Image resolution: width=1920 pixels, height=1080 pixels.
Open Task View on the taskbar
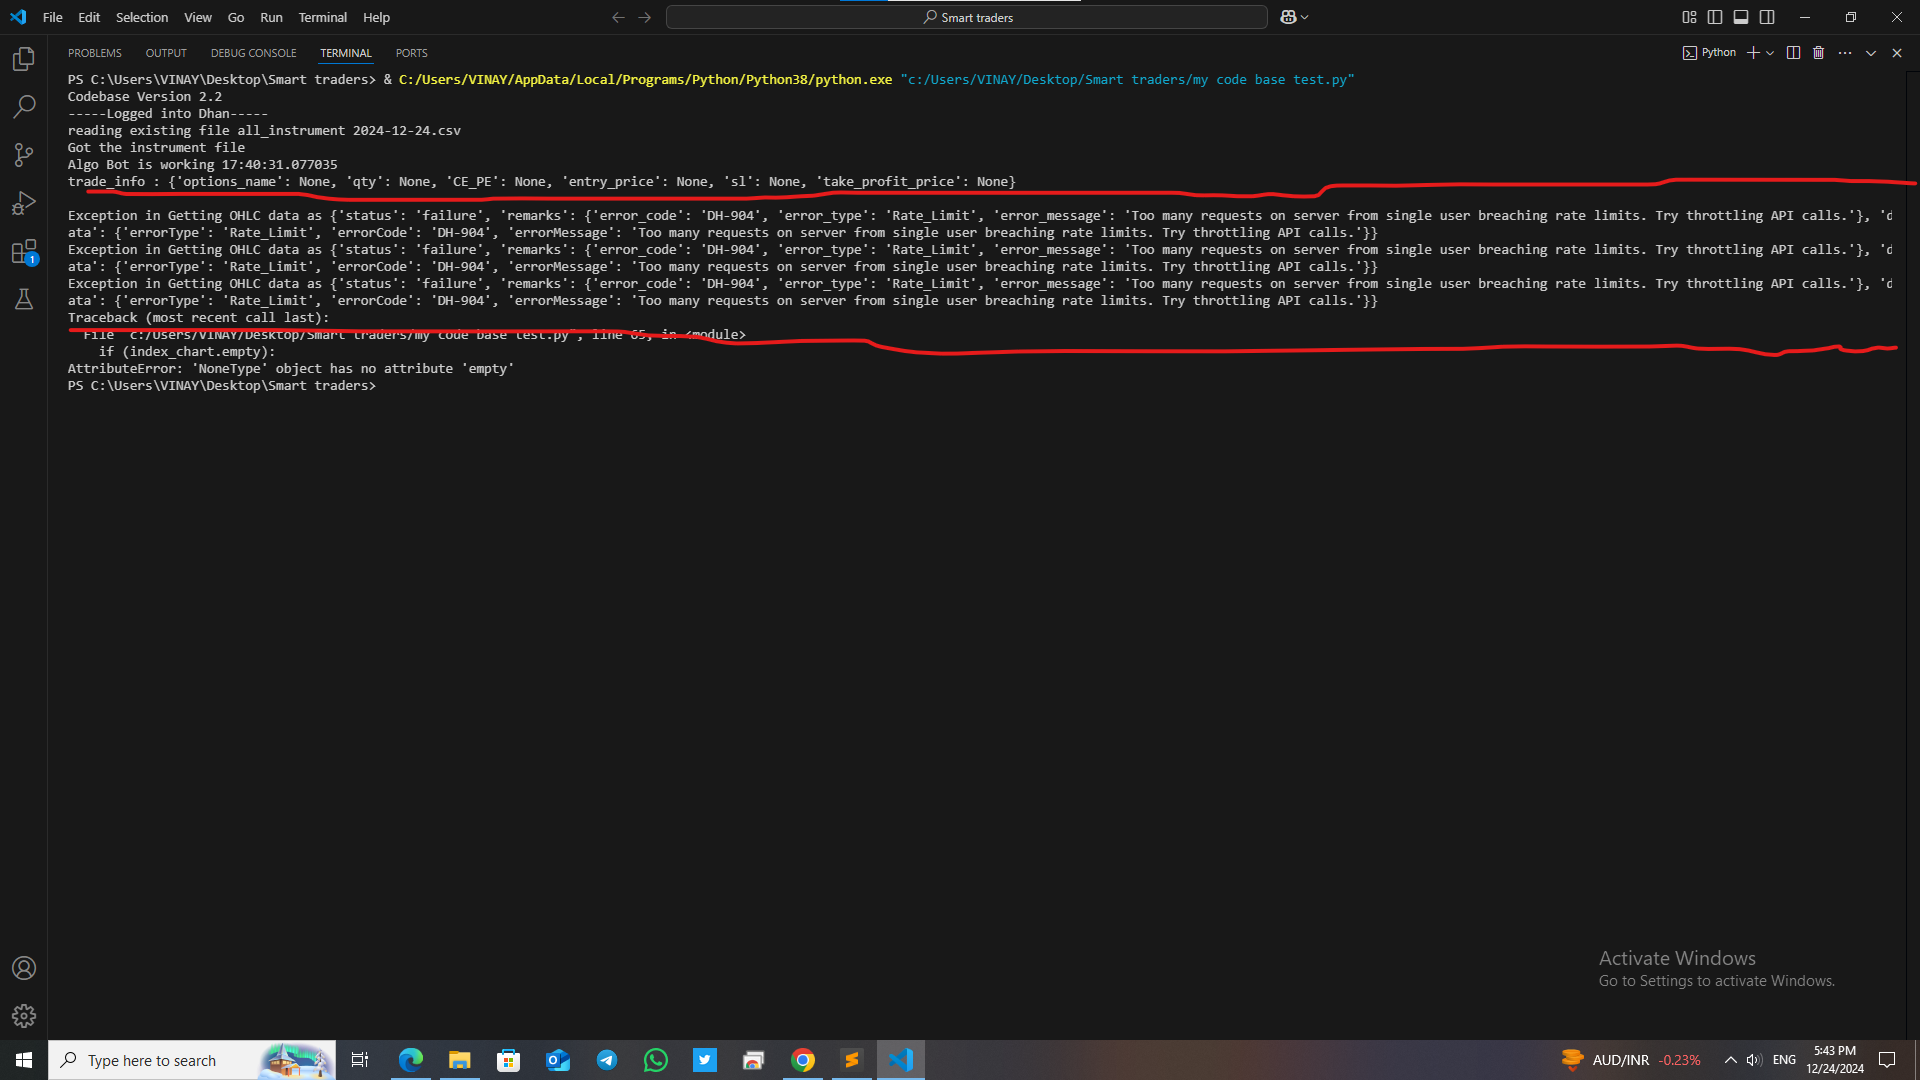click(360, 1060)
